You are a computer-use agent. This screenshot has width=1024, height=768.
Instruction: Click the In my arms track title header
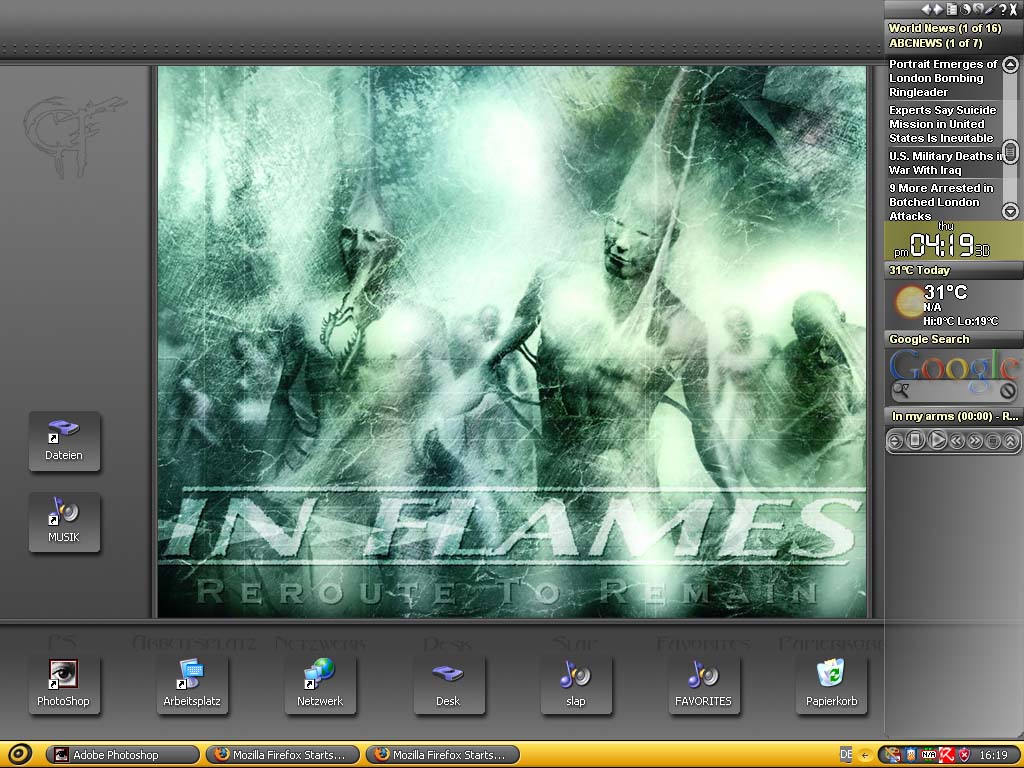(x=955, y=416)
